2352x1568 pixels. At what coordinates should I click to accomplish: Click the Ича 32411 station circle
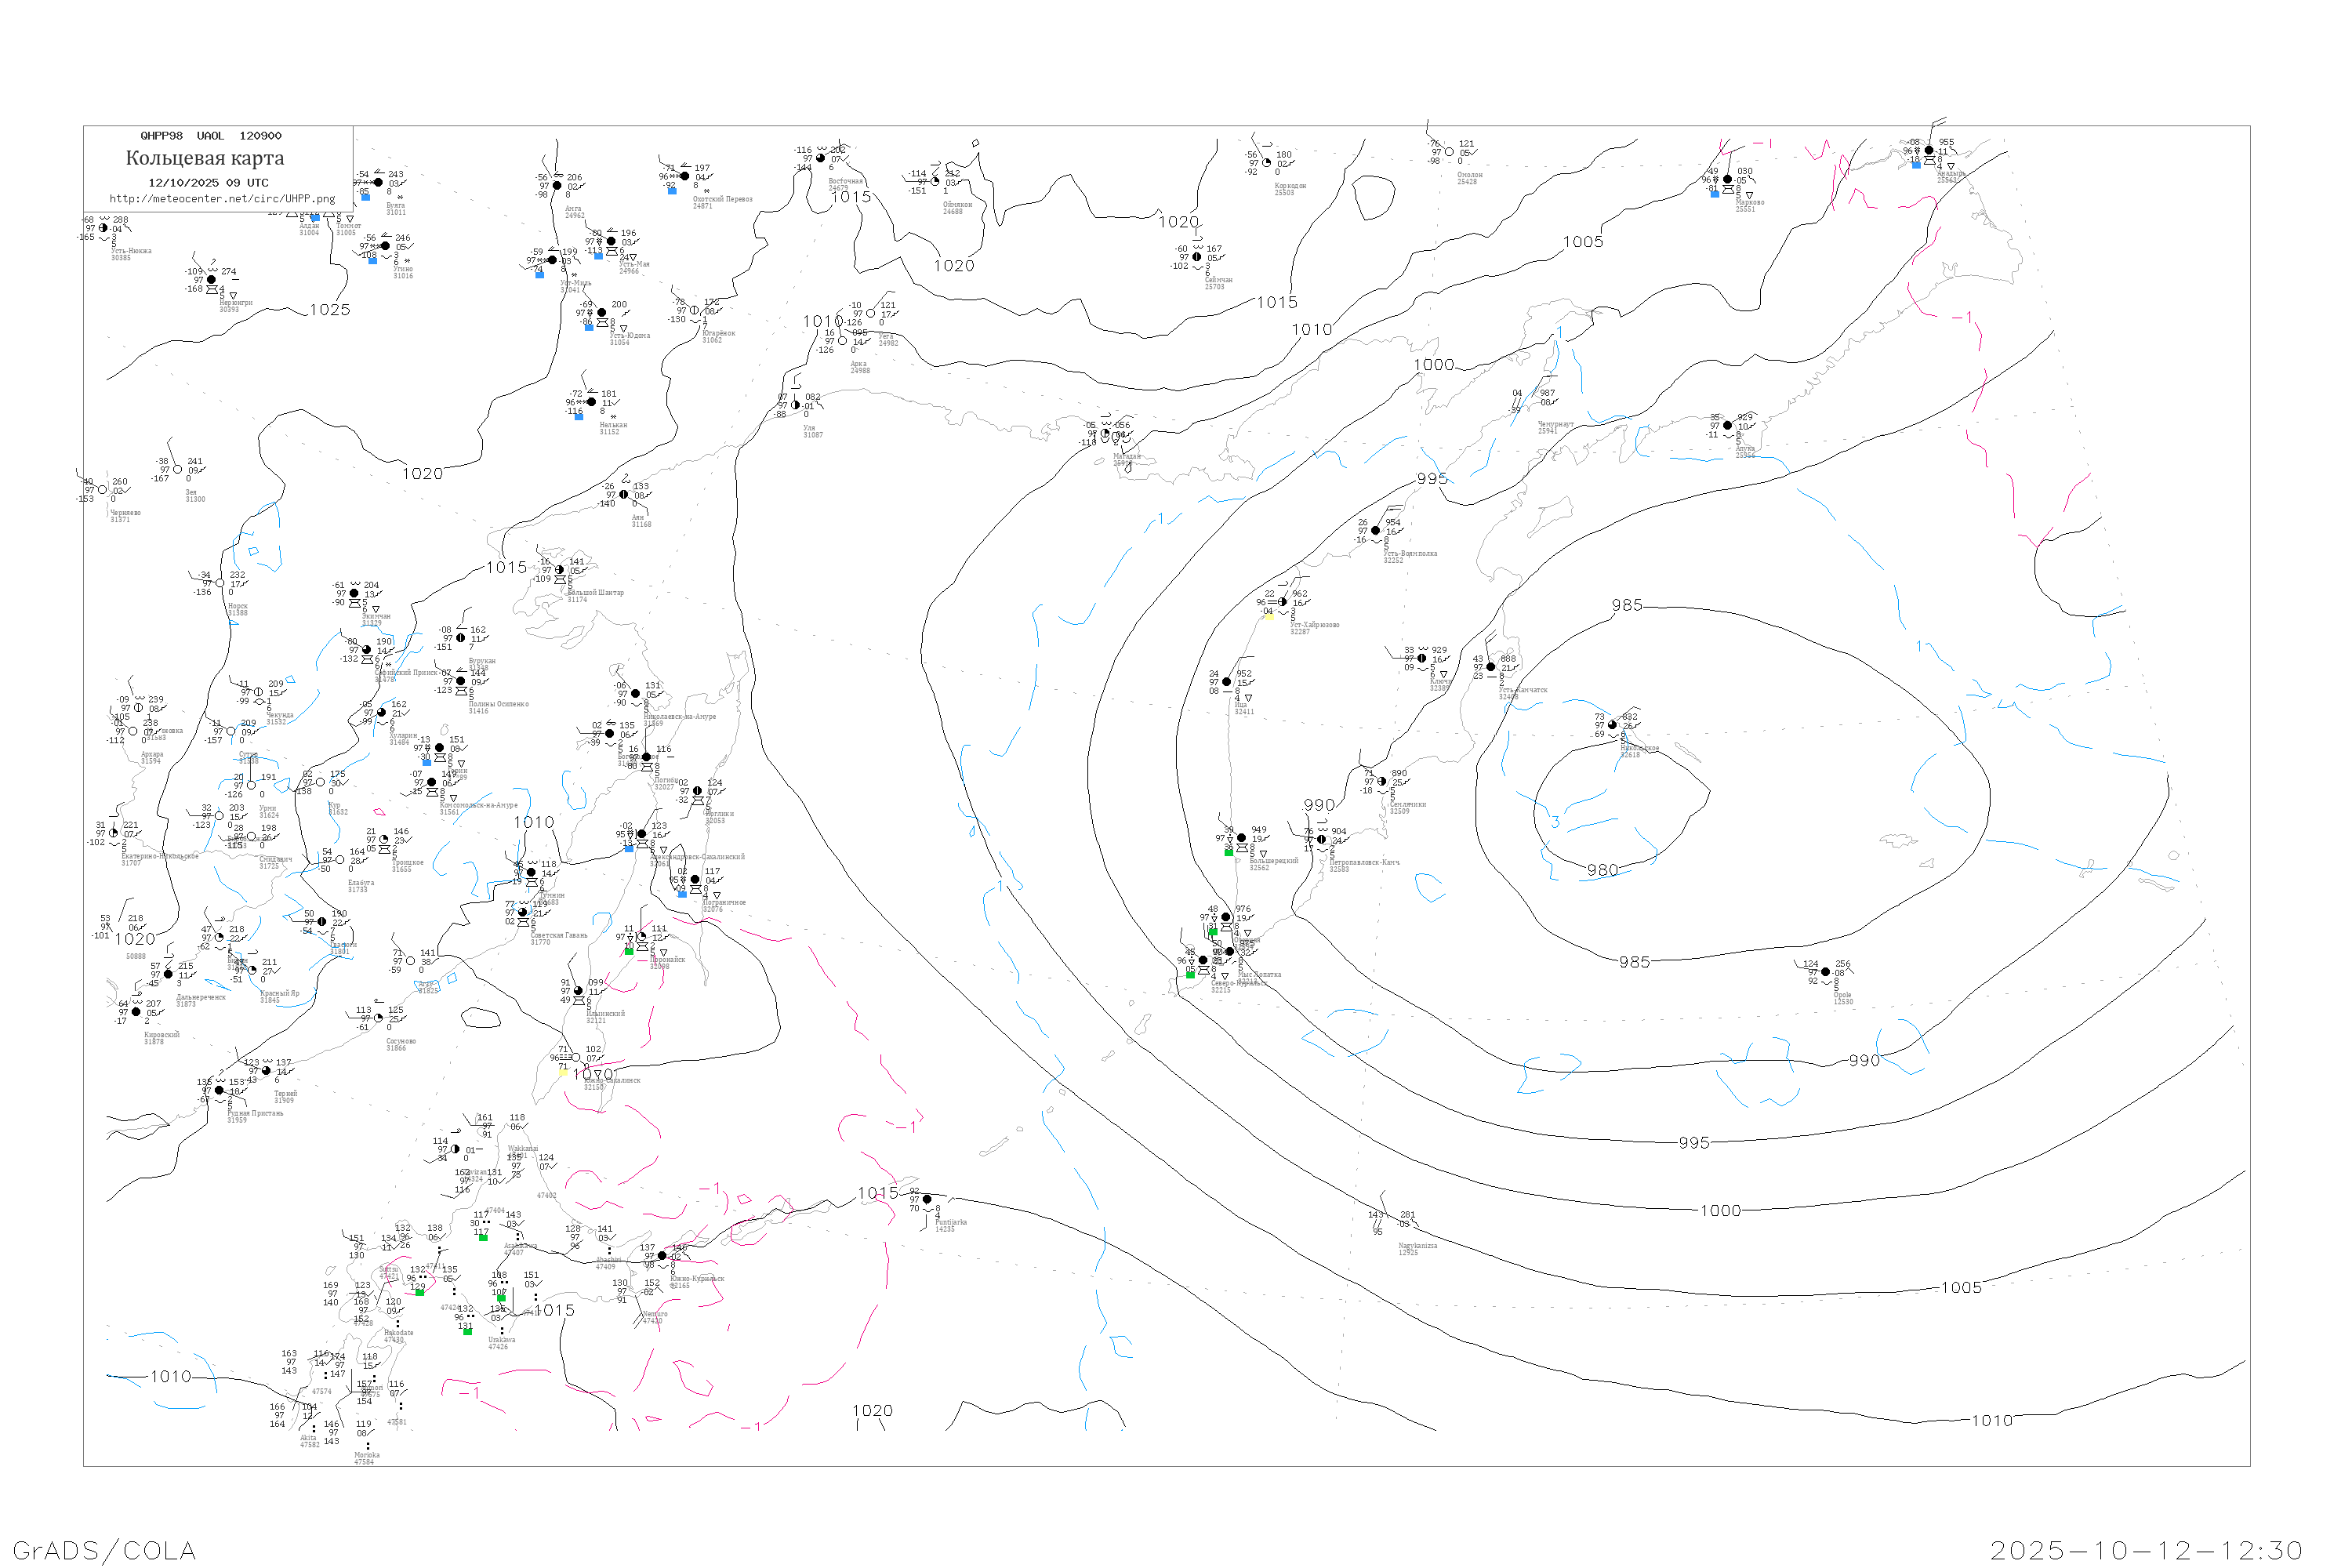[x=1227, y=682]
